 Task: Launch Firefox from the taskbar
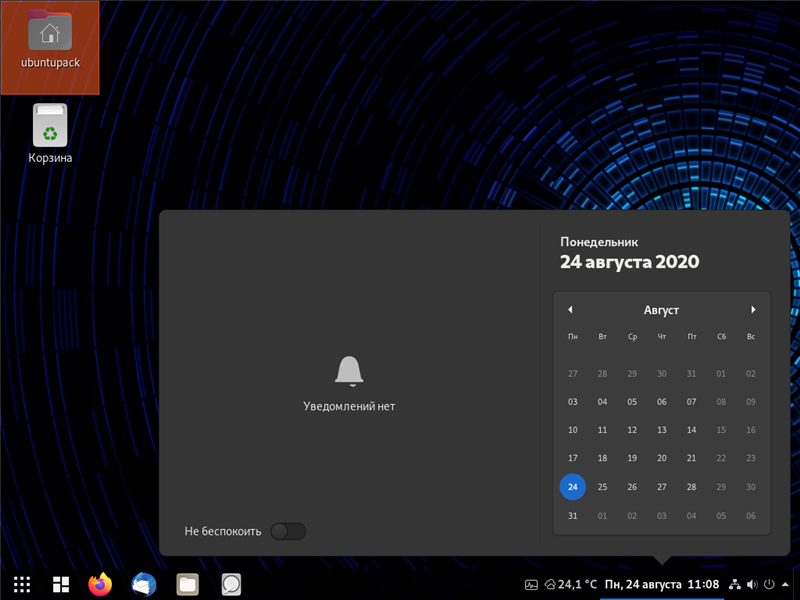click(100, 584)
